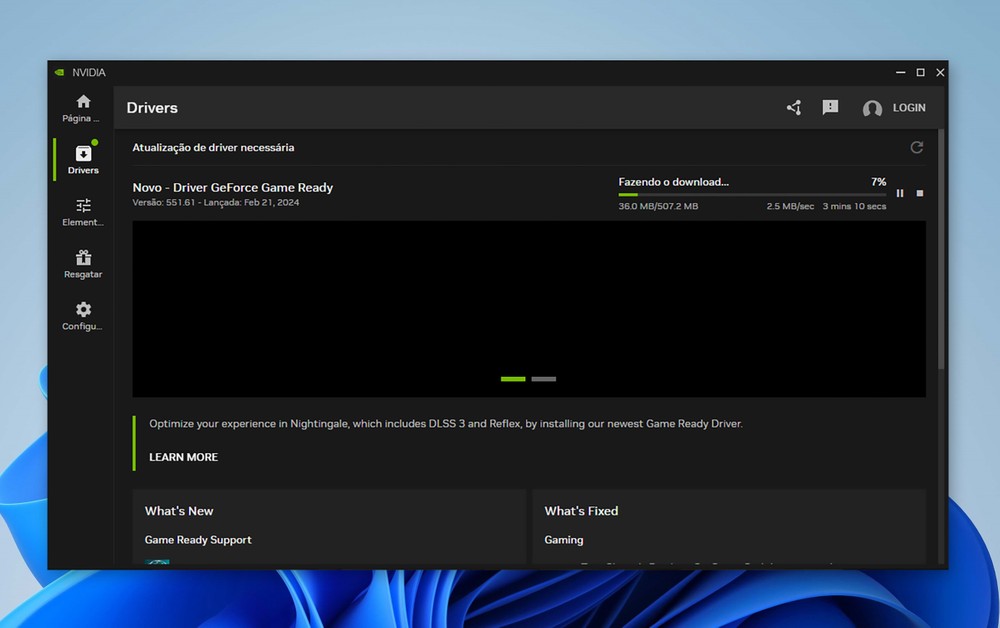
Task: Click the '3 mins 10 secs' remaining time
Action: 854,207
